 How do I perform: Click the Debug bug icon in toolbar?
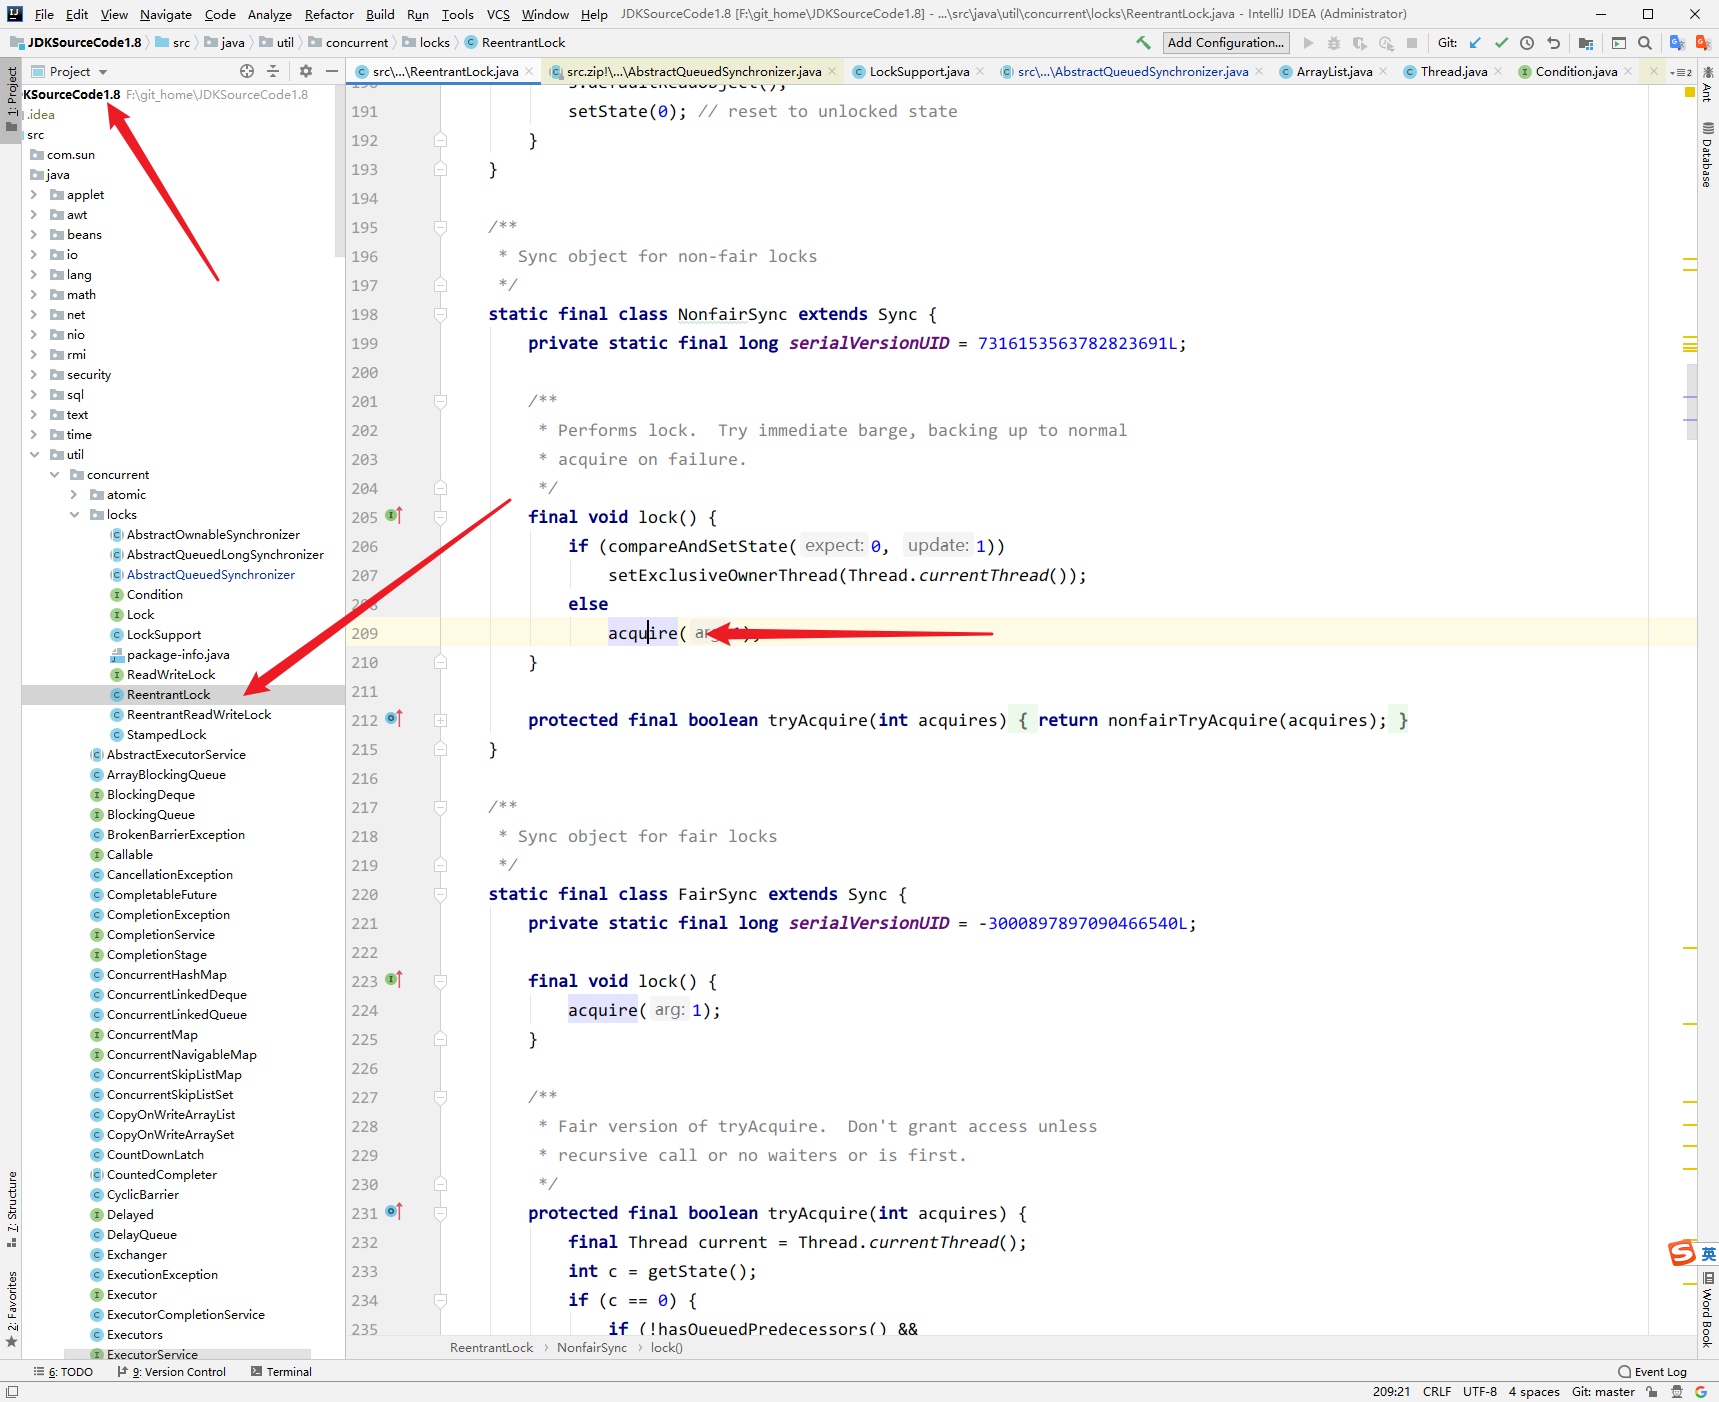(1334, 43)
